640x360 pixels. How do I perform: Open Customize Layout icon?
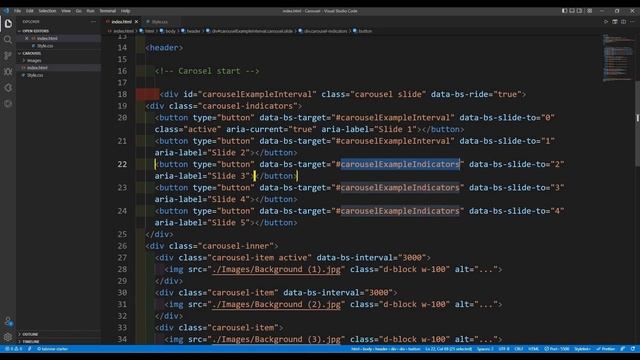tap(589, 11)
